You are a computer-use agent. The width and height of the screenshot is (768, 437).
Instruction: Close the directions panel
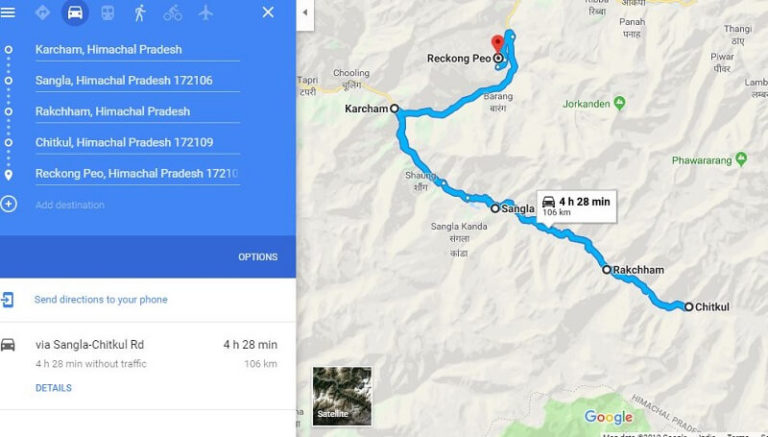[x=268, y=12]
